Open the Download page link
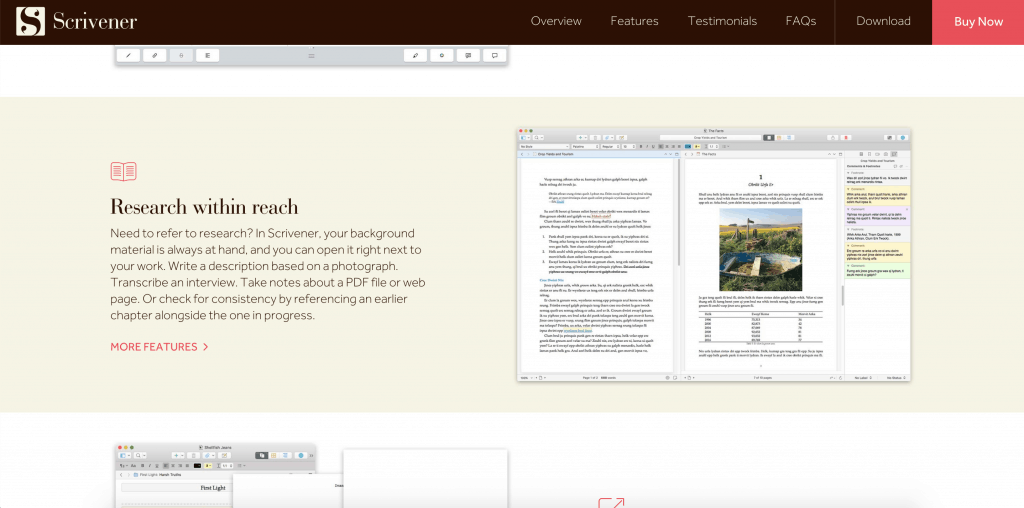The height and width of the screenshot is (508, 1024). coord(883,22)
